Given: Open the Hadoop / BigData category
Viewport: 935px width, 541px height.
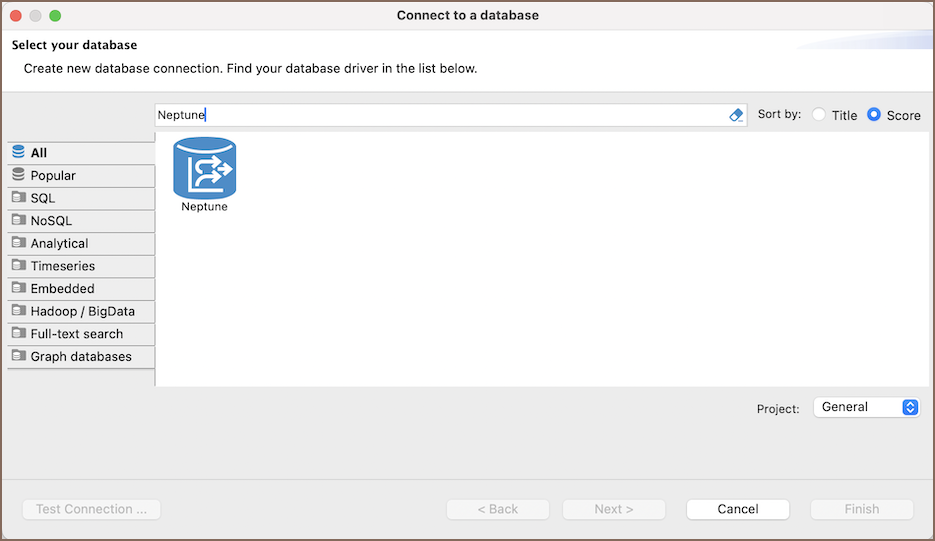Looking at the screenshot, I should [x=82, y=311].
